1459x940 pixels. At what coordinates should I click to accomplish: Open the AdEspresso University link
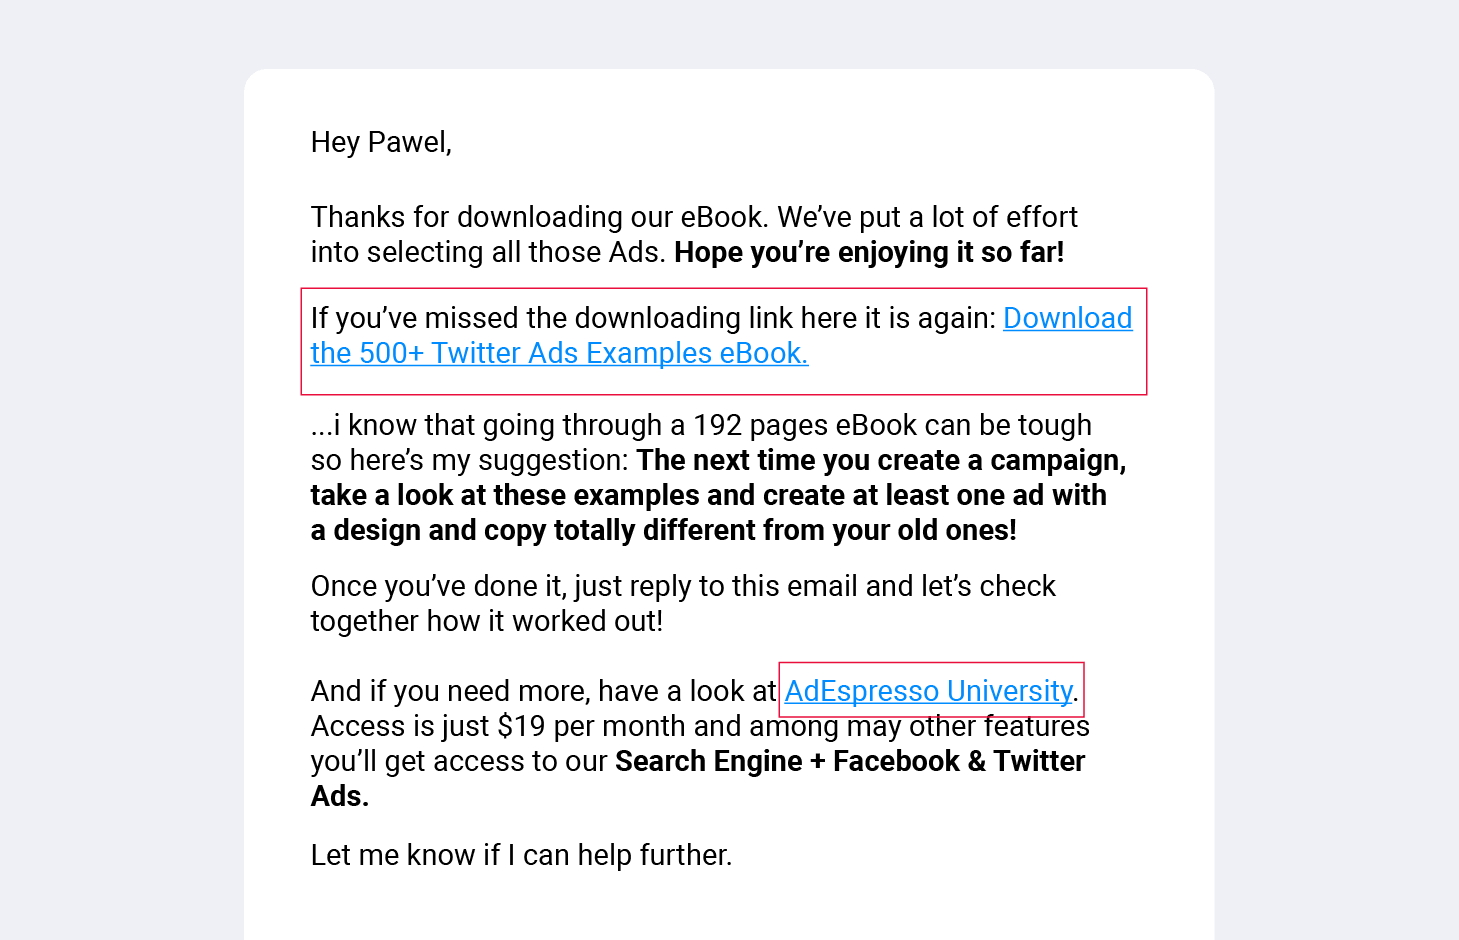[x=928, y=691]
